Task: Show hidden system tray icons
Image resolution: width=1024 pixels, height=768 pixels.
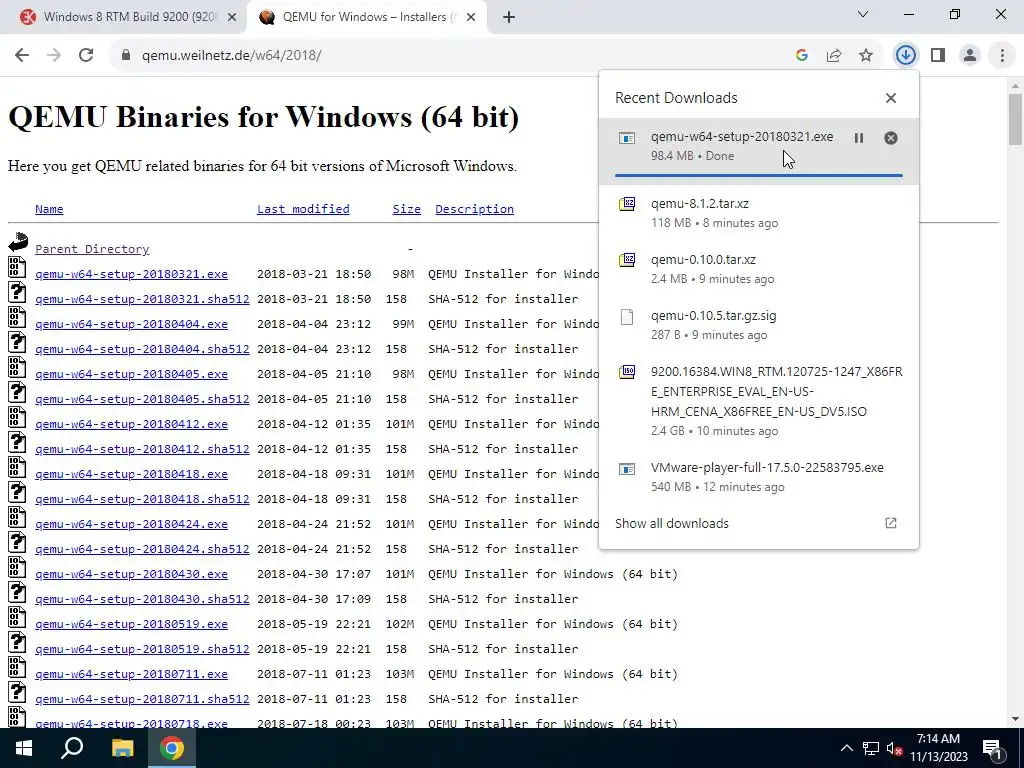Action: click(846, 748)
